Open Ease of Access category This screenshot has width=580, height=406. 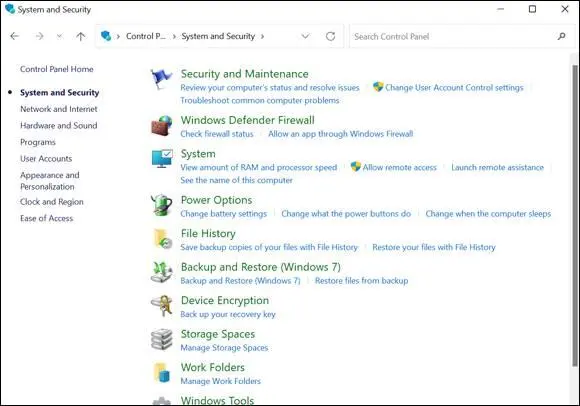tap(46, 219)
